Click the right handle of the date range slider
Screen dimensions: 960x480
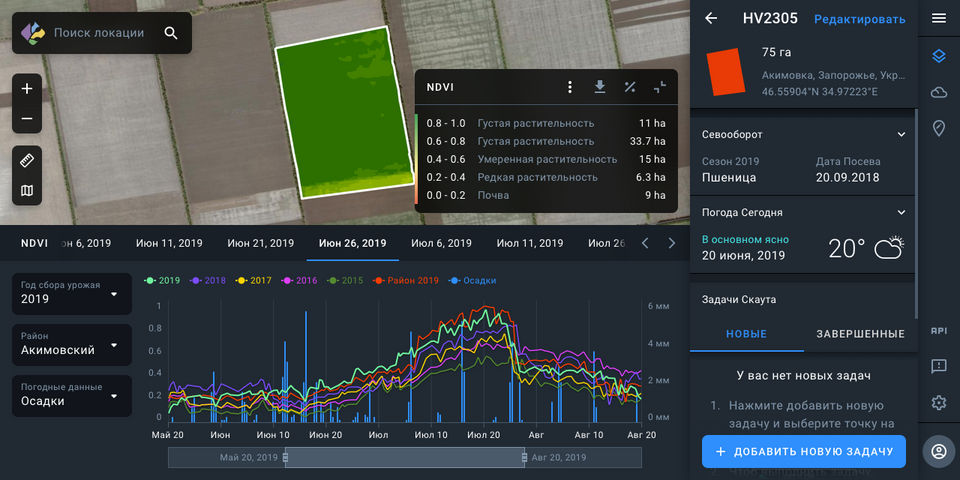tap(524, 457)
